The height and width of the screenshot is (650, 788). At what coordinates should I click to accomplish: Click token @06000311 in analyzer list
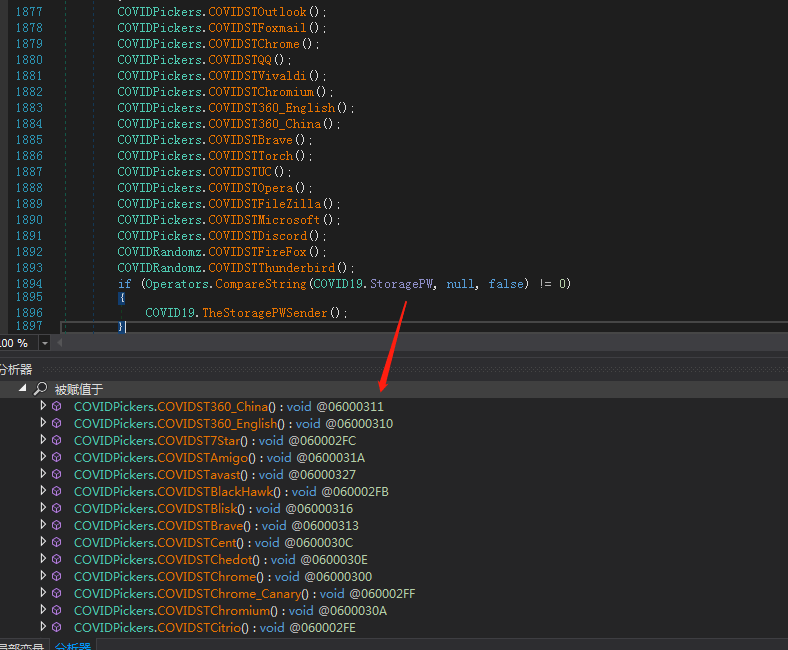pos(350,406)
